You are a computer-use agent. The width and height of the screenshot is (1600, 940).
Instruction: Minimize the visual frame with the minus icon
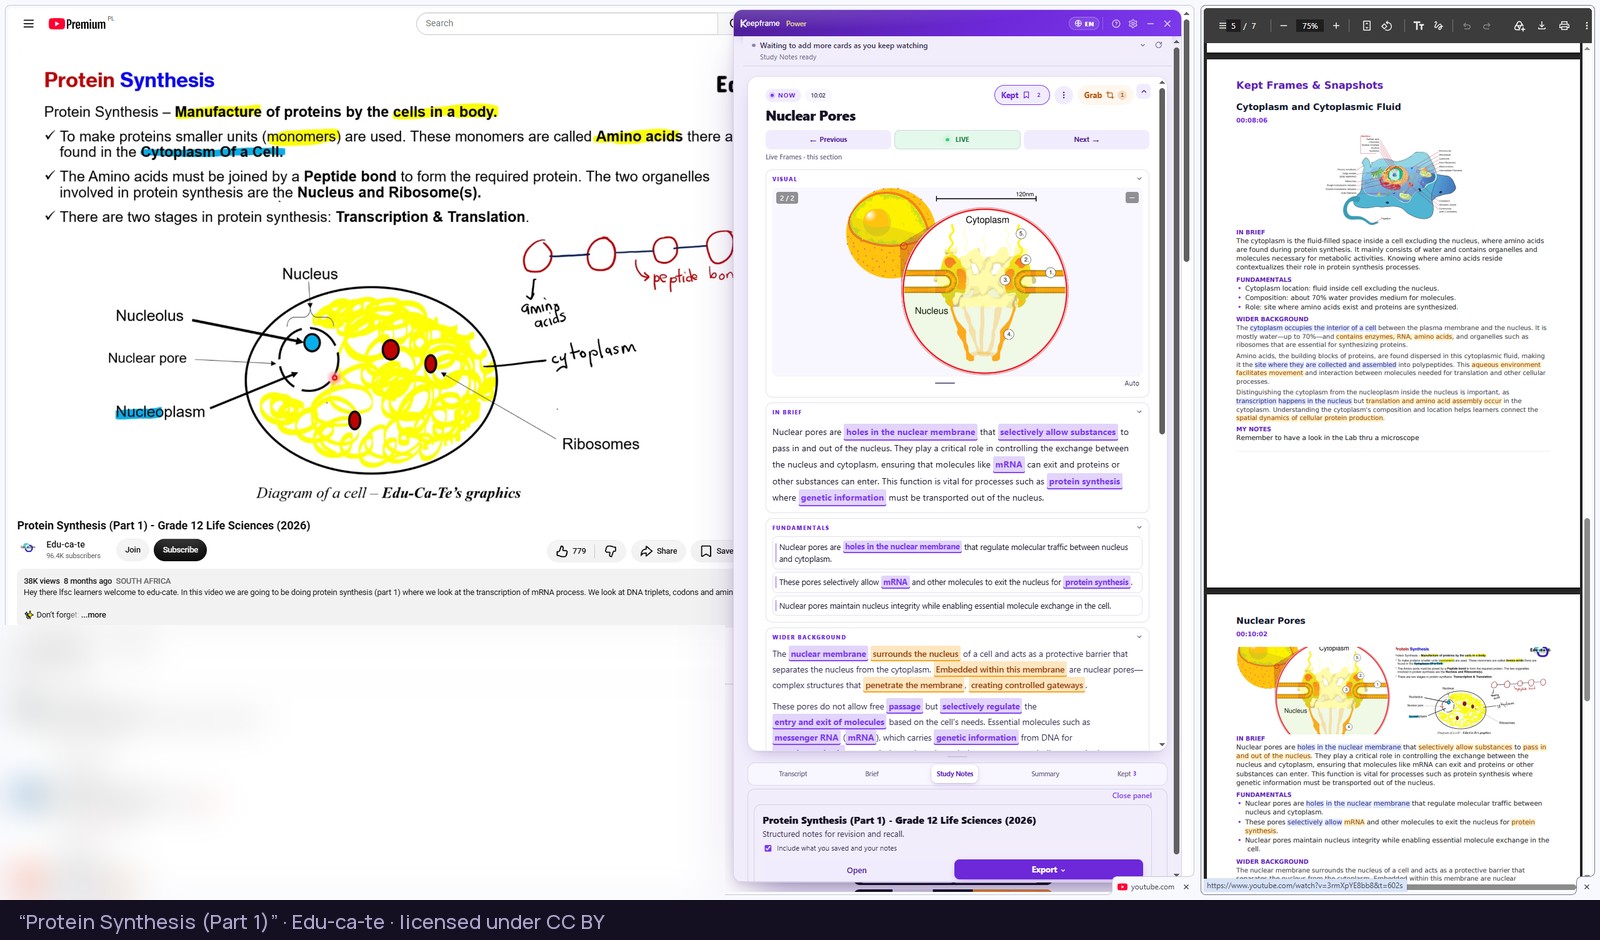click(x=1132, y=198)
